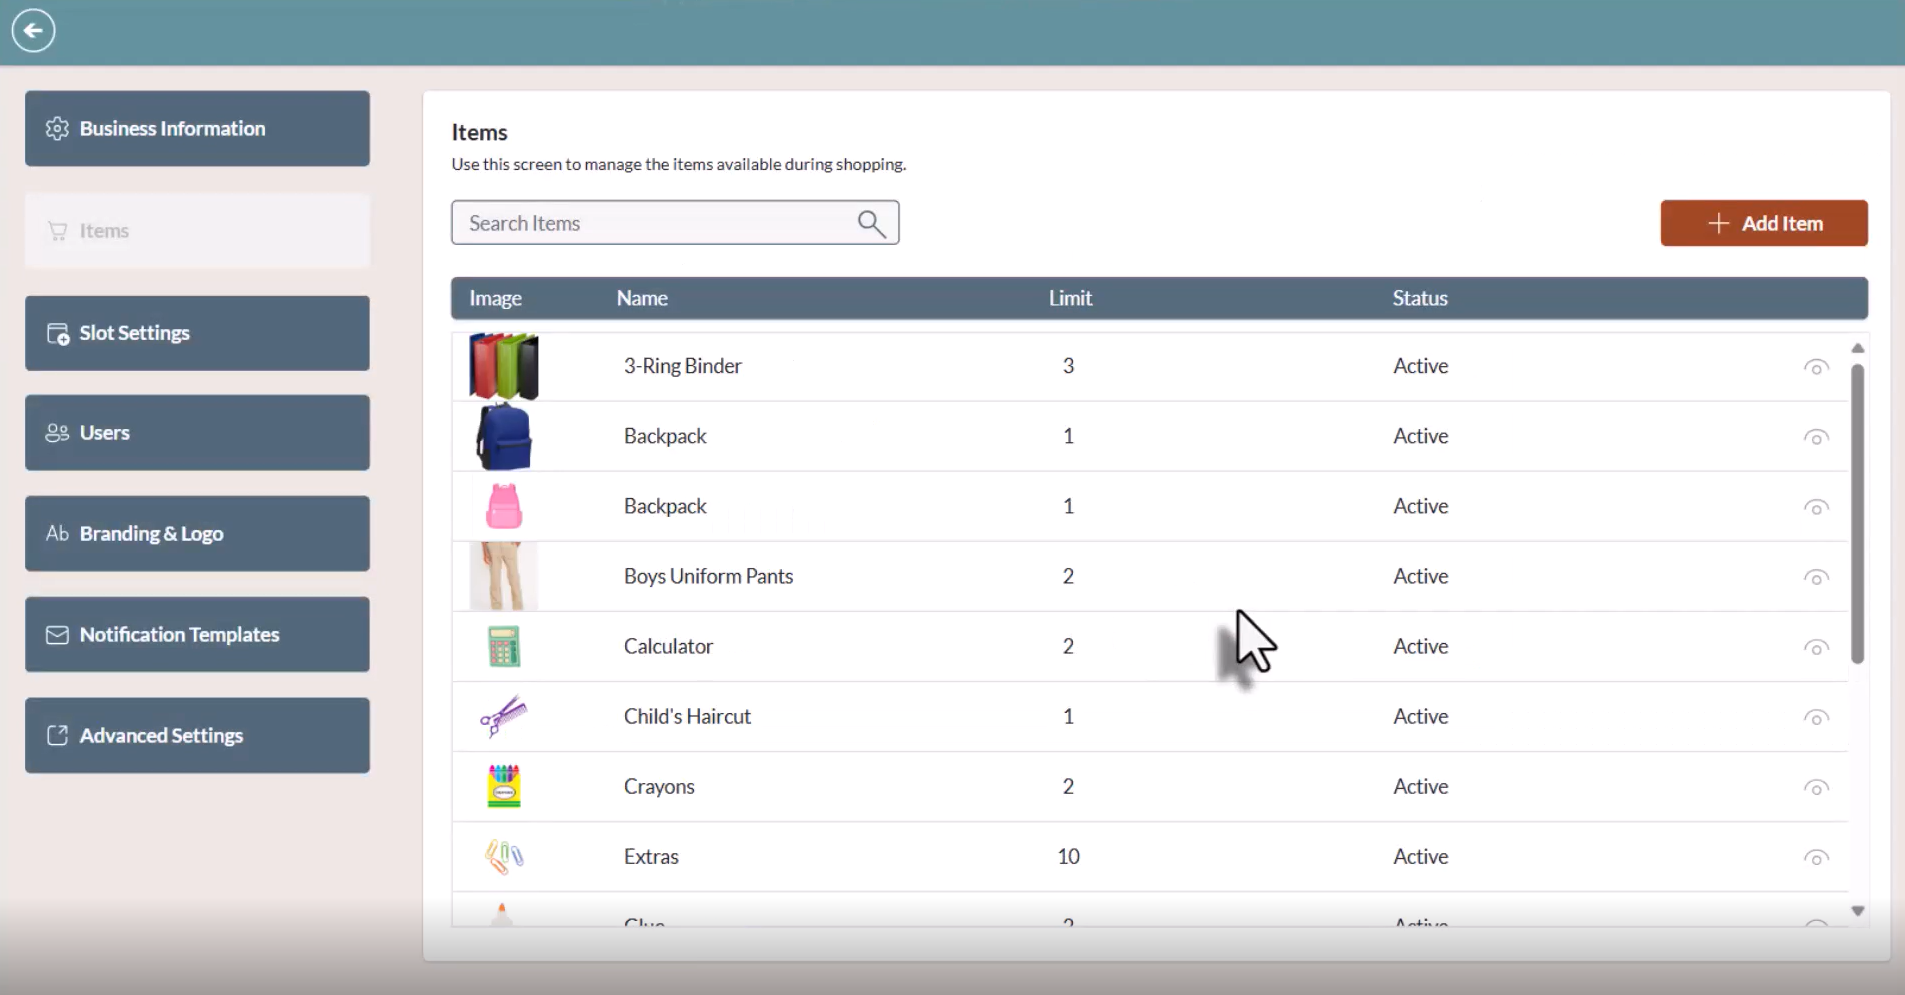The image size is (1905, 995).
Task: Click the external-link icon next to Advanced Settings
Action: (x=56, y=735)
